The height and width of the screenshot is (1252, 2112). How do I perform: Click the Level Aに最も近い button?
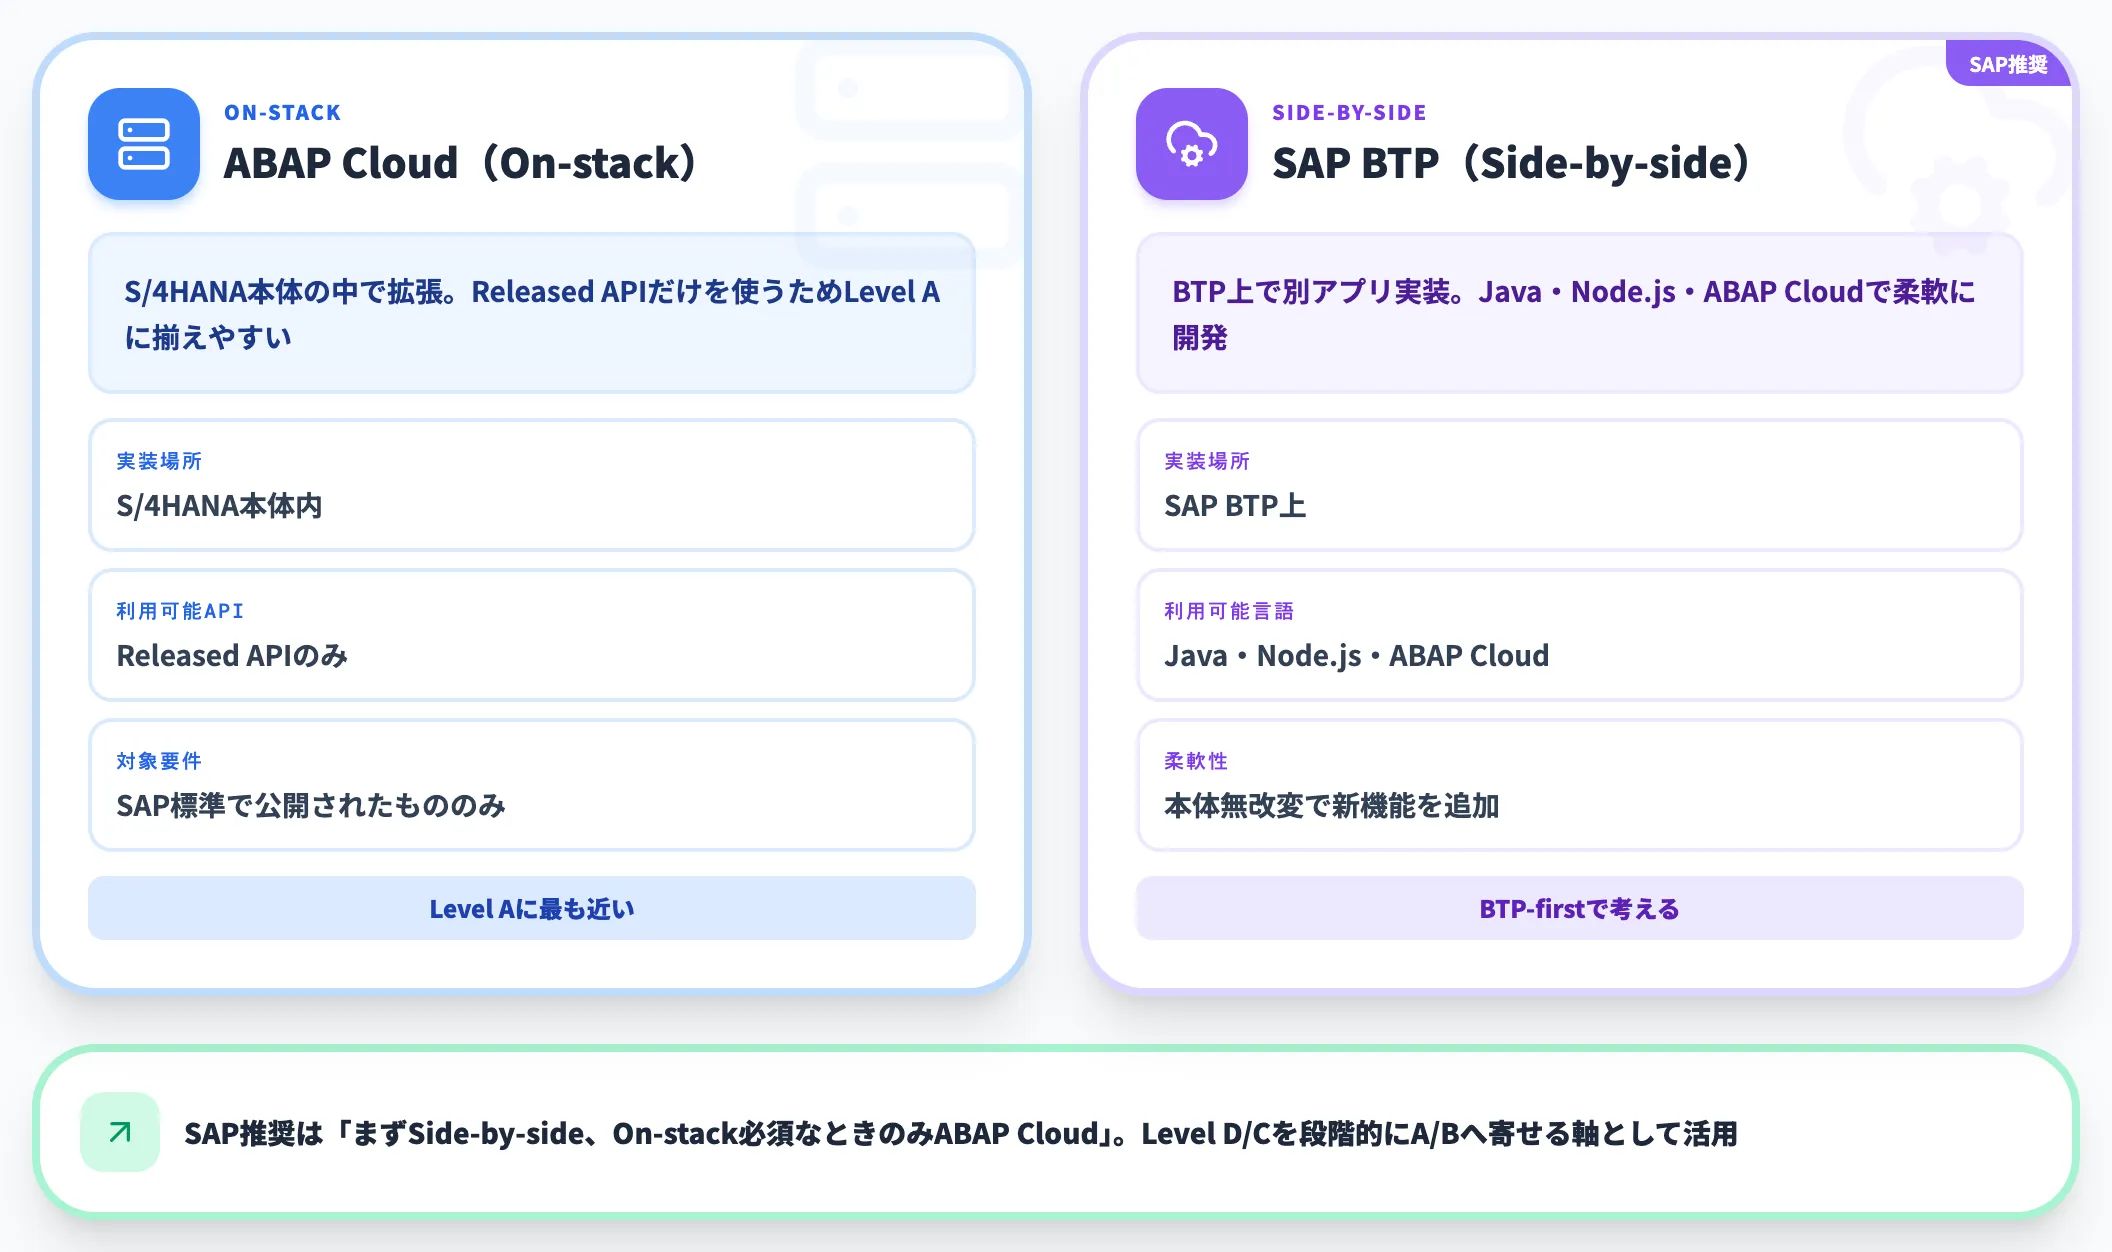pyautogui.click(x=532, y=908)
